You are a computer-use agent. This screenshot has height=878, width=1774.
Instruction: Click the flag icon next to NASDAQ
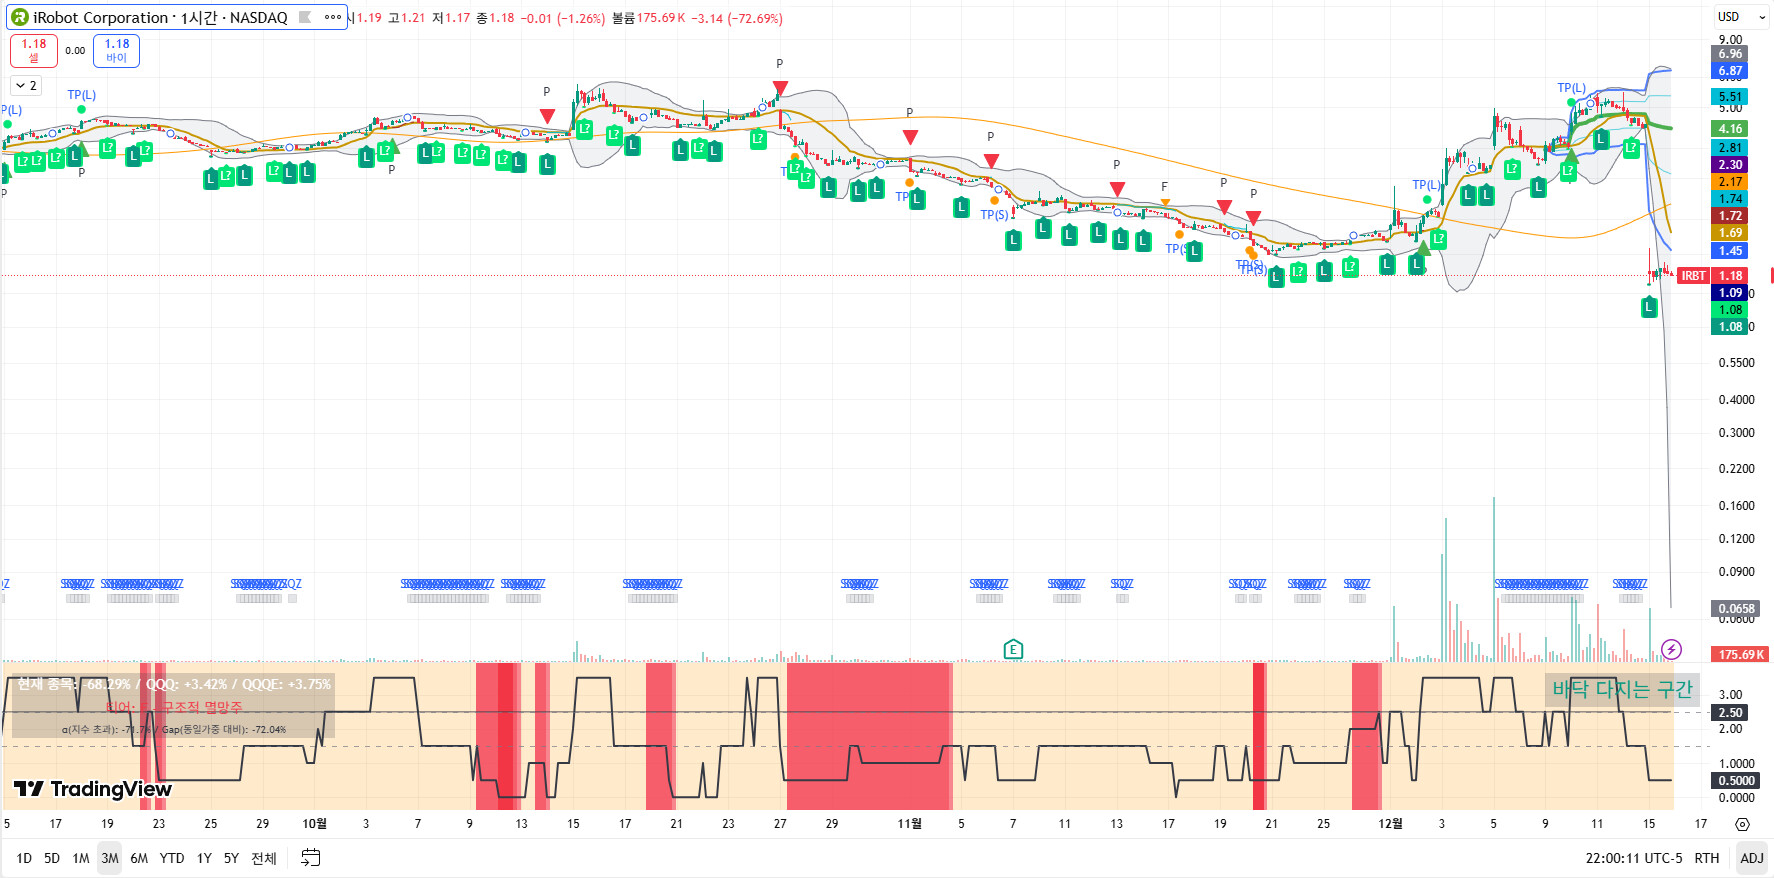tap(305, 17)
